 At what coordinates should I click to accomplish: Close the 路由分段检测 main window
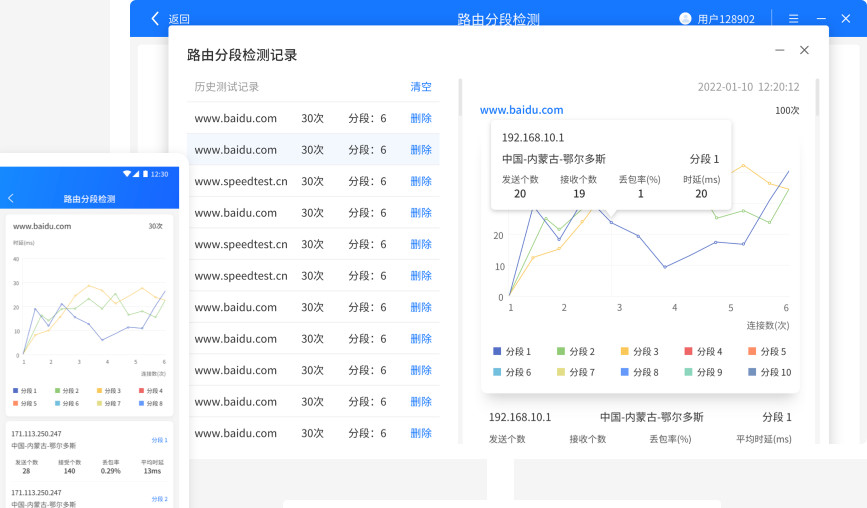click(845, 18)
